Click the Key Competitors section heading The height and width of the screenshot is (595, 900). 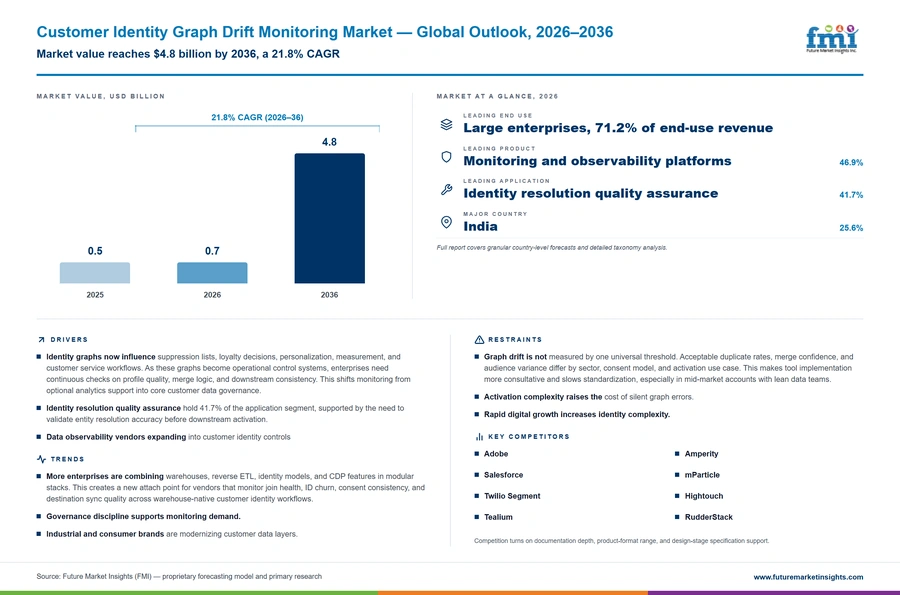coord(529,437)
